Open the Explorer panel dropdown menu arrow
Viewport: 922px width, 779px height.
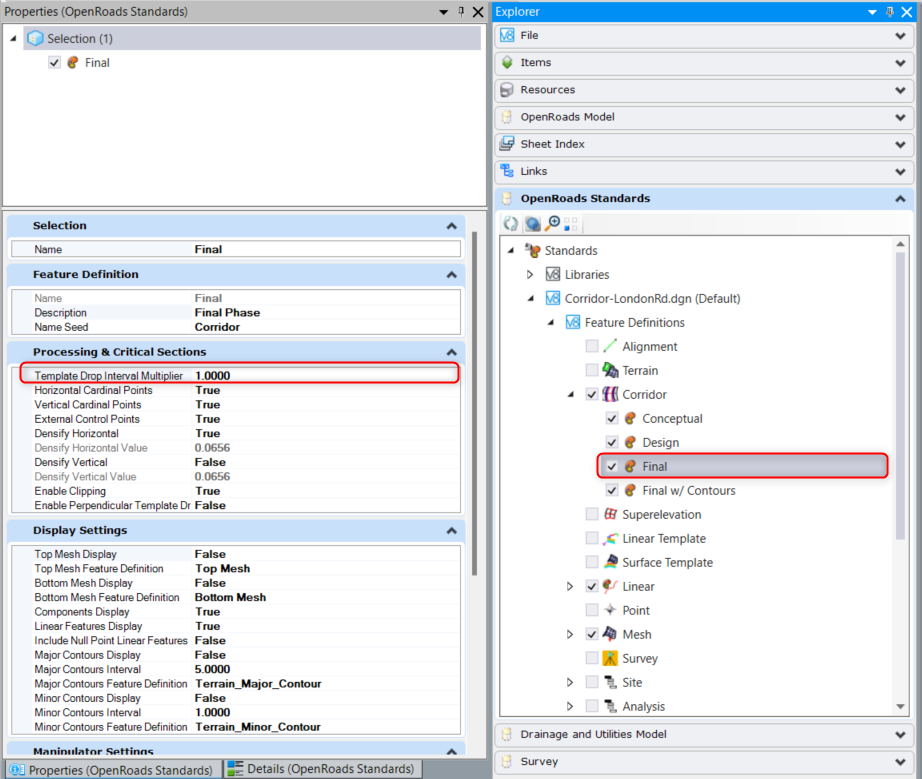[x=873, y=12]
